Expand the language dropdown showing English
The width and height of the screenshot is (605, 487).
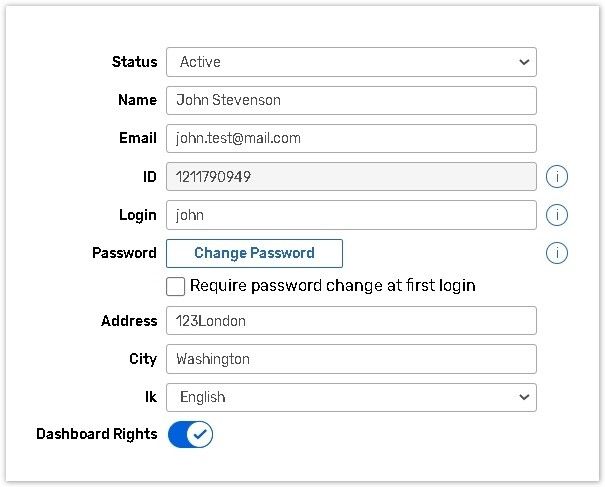(x=351, y=397)
